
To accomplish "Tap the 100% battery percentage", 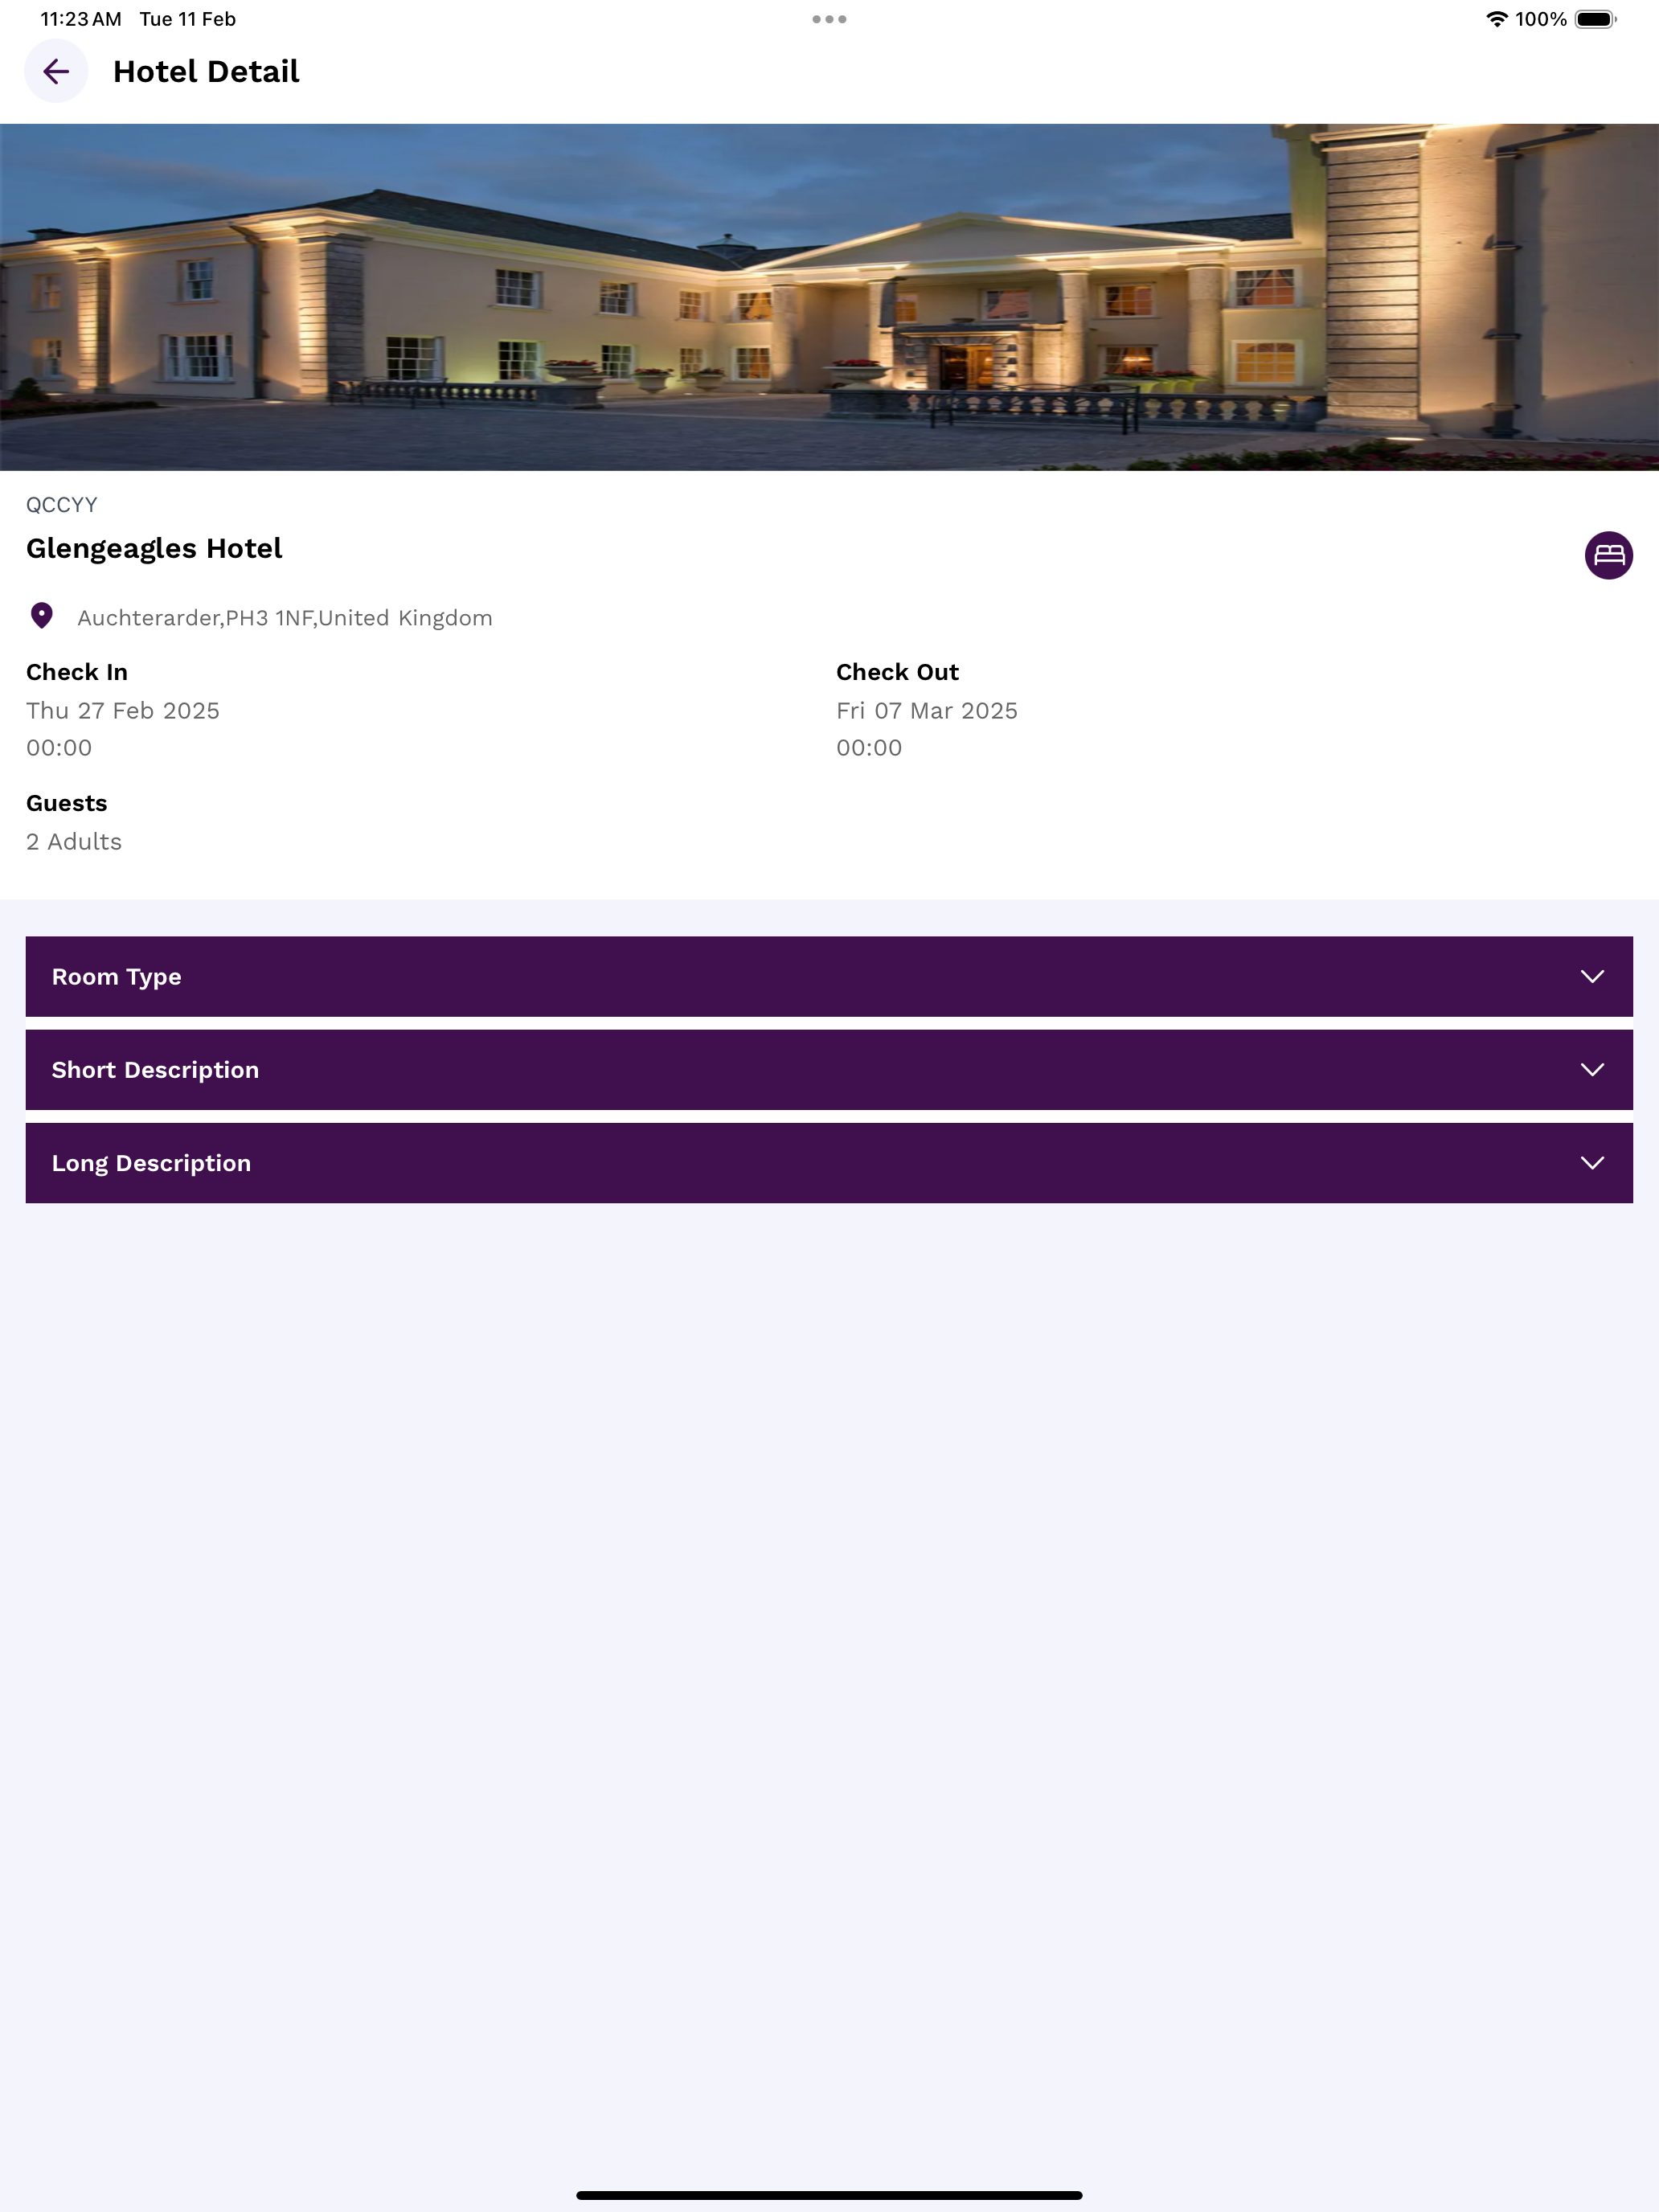I will coord(1540,19).
